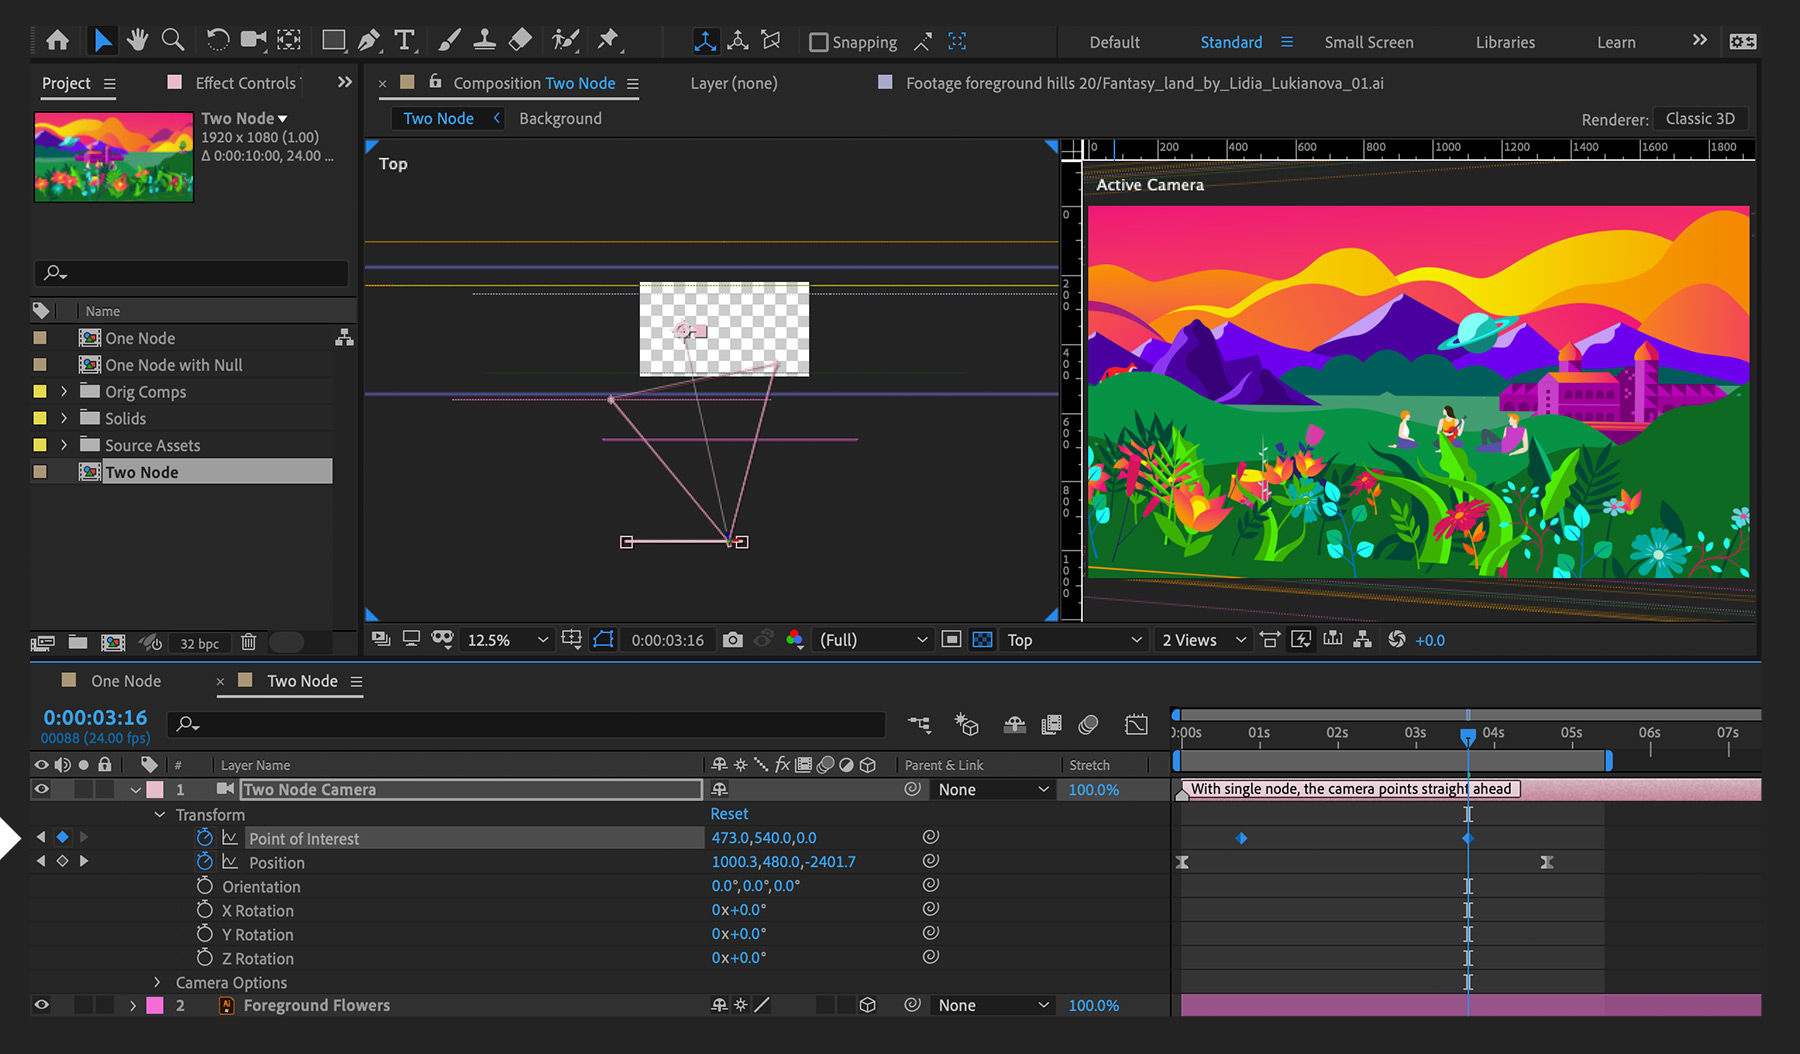1800x1054 pixels.
Task: Switch to the Learn workspace
Action: tap(1616, 42)
